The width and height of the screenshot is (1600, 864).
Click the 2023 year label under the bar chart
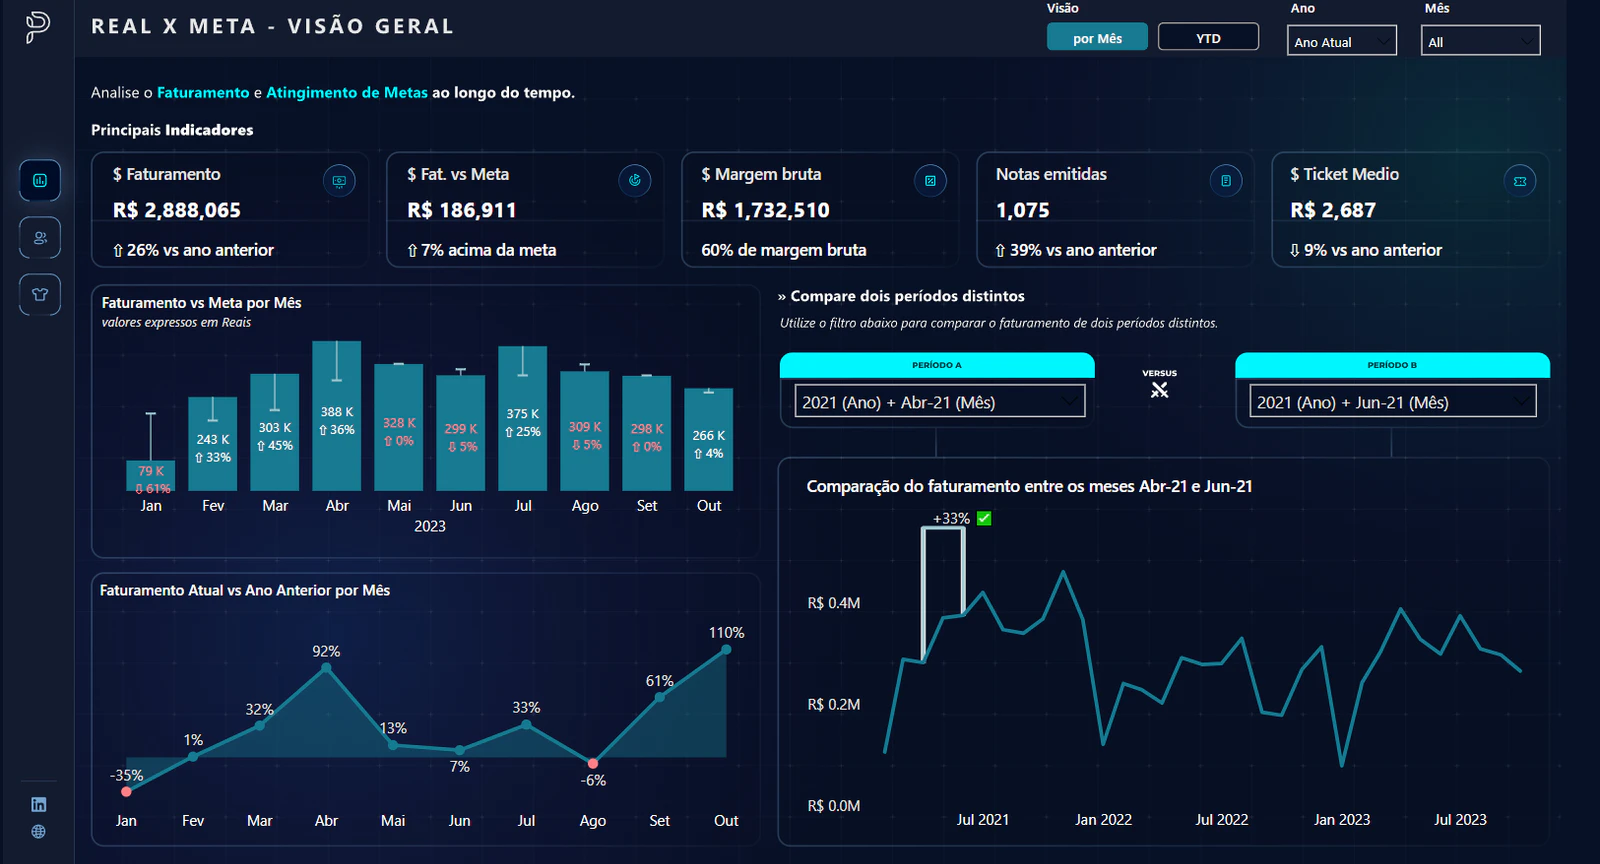(430, 526)
